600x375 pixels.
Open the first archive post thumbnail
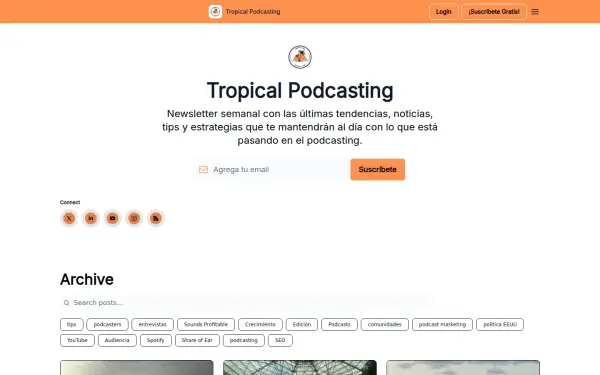tap(137, 368)
